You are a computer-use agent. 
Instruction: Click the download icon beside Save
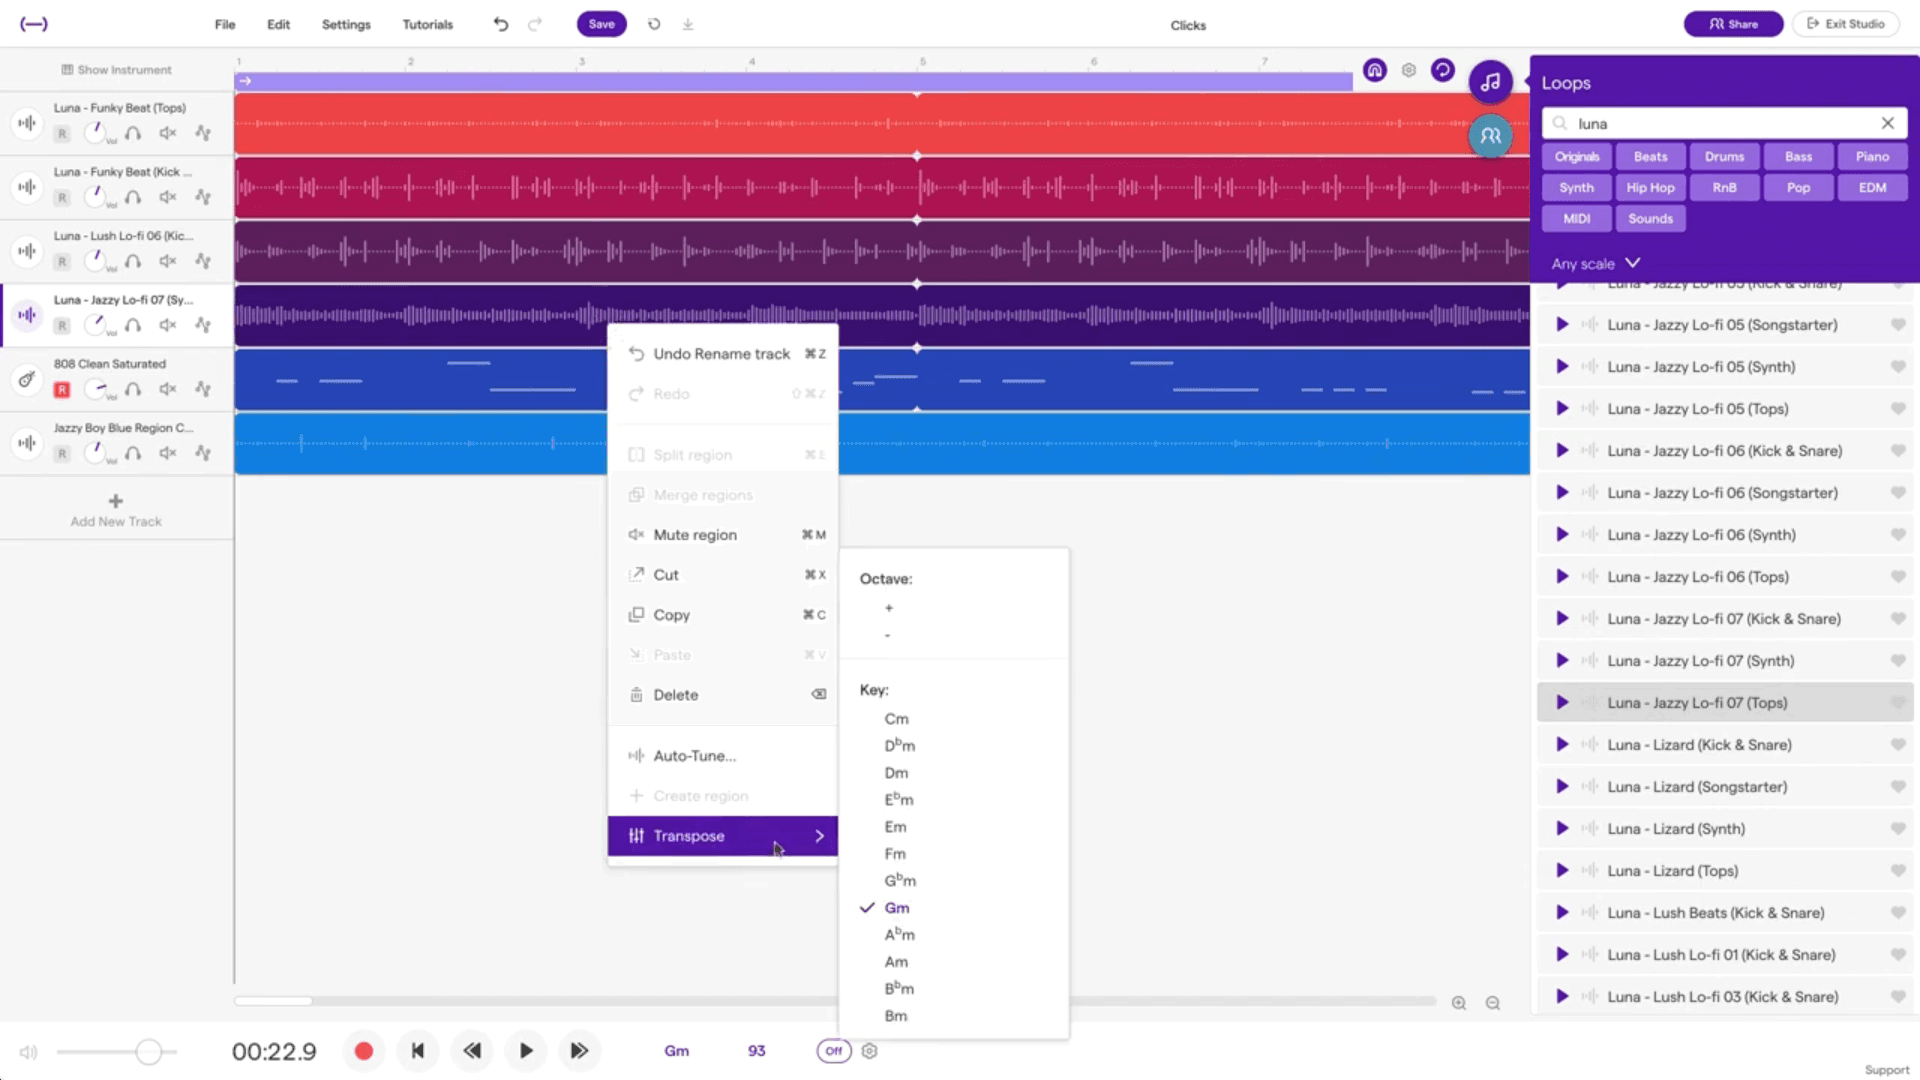[688, 24]
